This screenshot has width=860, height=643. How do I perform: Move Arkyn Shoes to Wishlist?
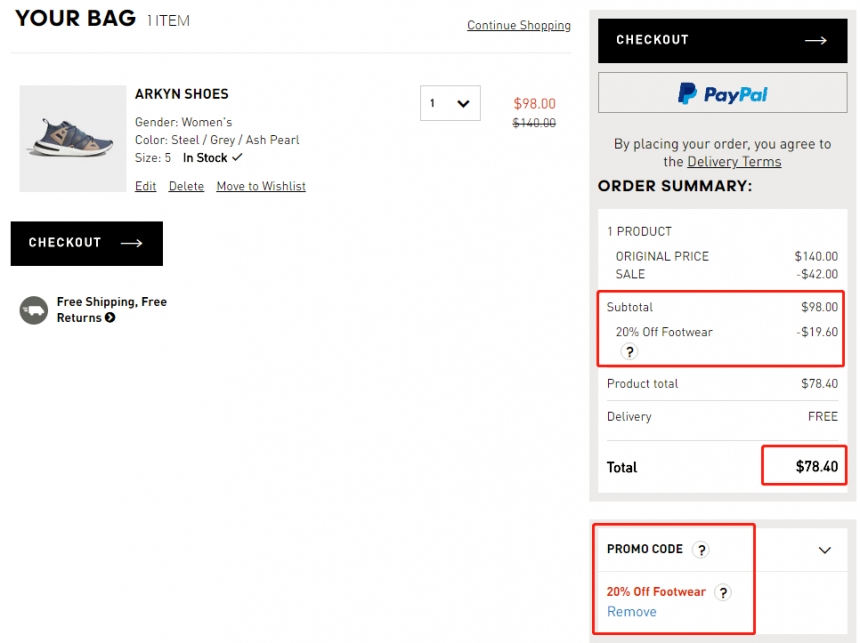pyautogui.click(x=261, y=186)
